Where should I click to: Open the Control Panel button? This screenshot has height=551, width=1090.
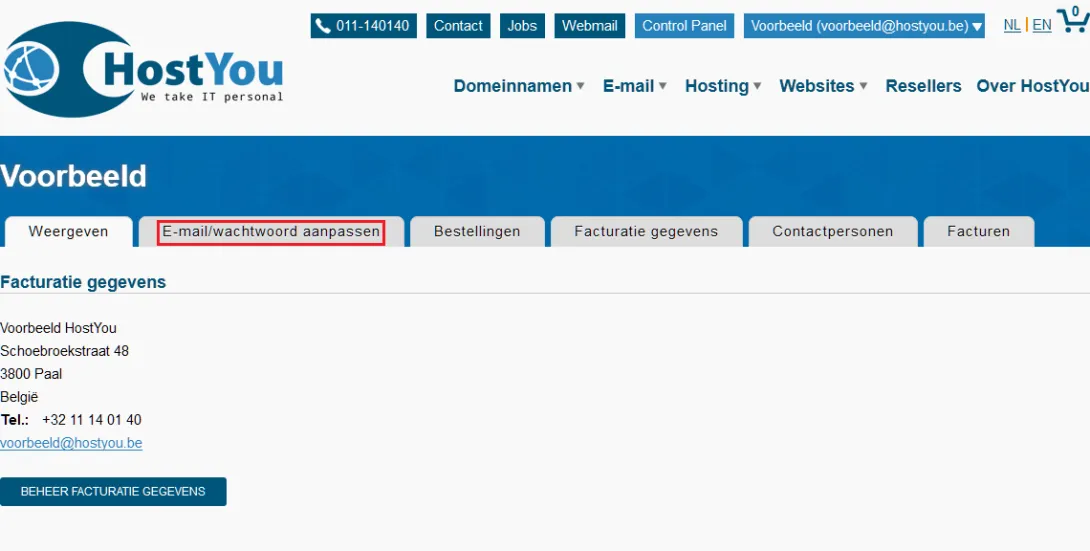tap(685, 26)
